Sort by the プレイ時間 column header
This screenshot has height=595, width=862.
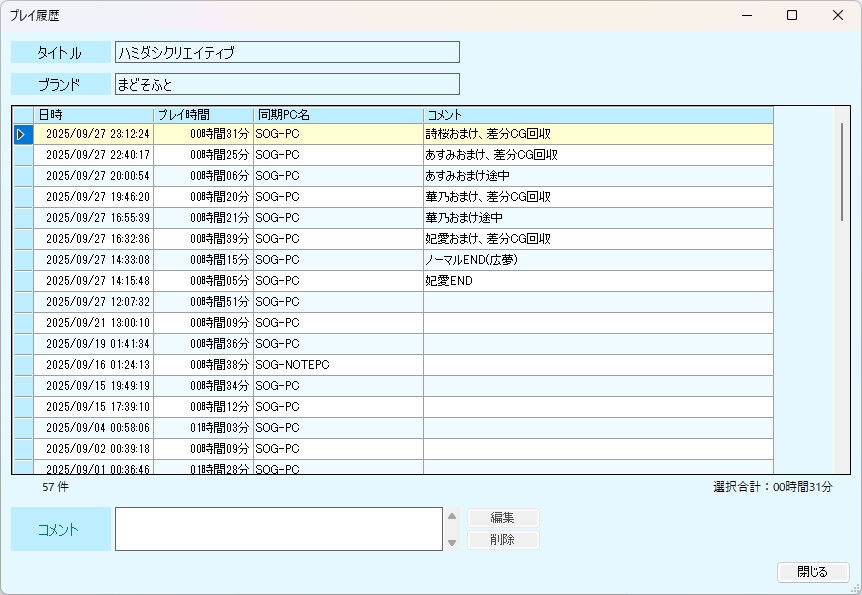pyautogui.click(x=203, y=115)
